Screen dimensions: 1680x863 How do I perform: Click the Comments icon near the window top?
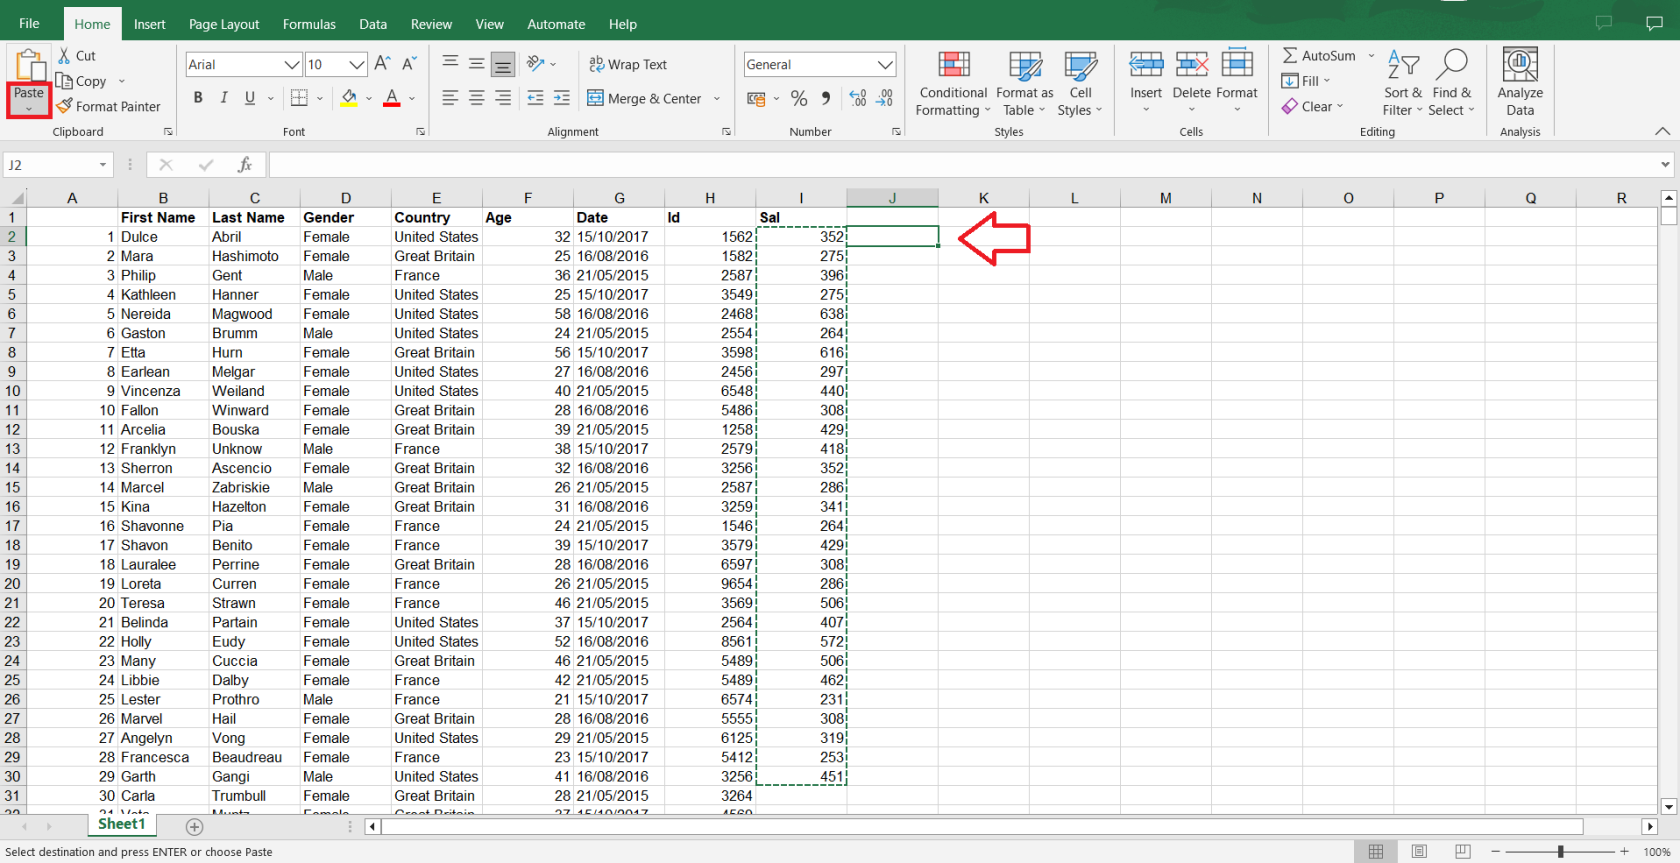click(1654, 23)
